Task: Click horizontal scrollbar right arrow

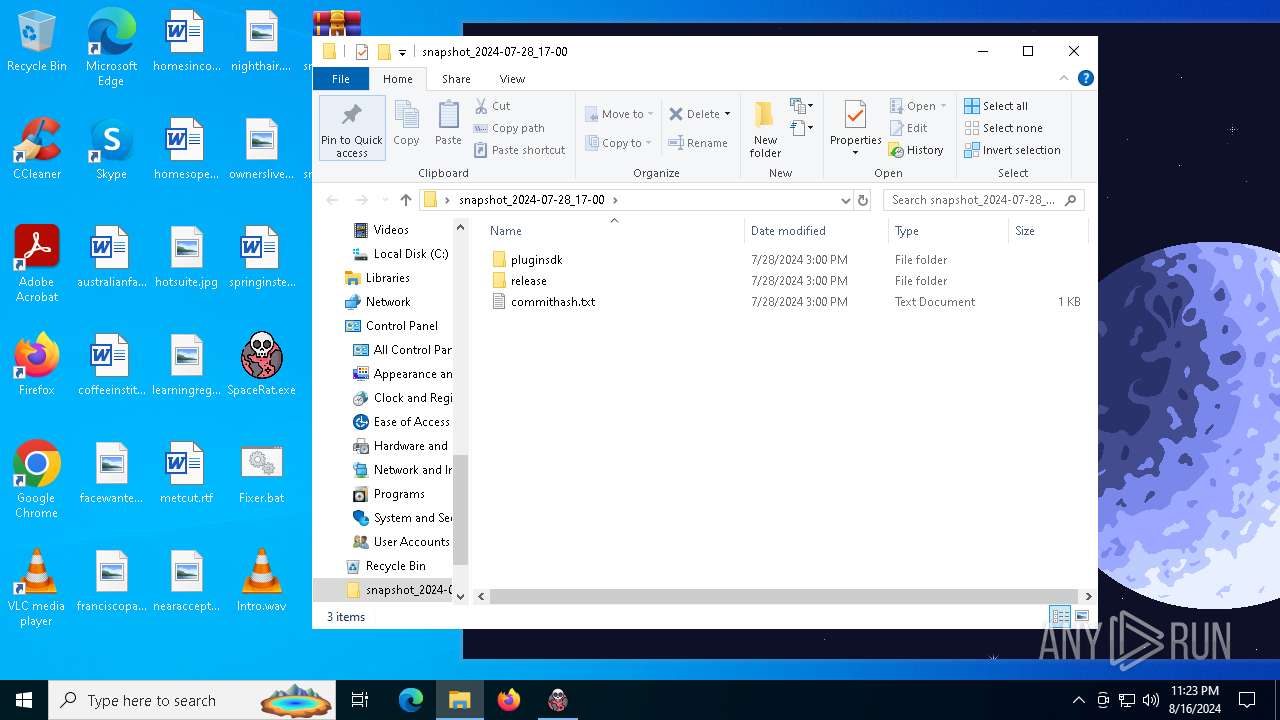Action: tap(1088, 596)
